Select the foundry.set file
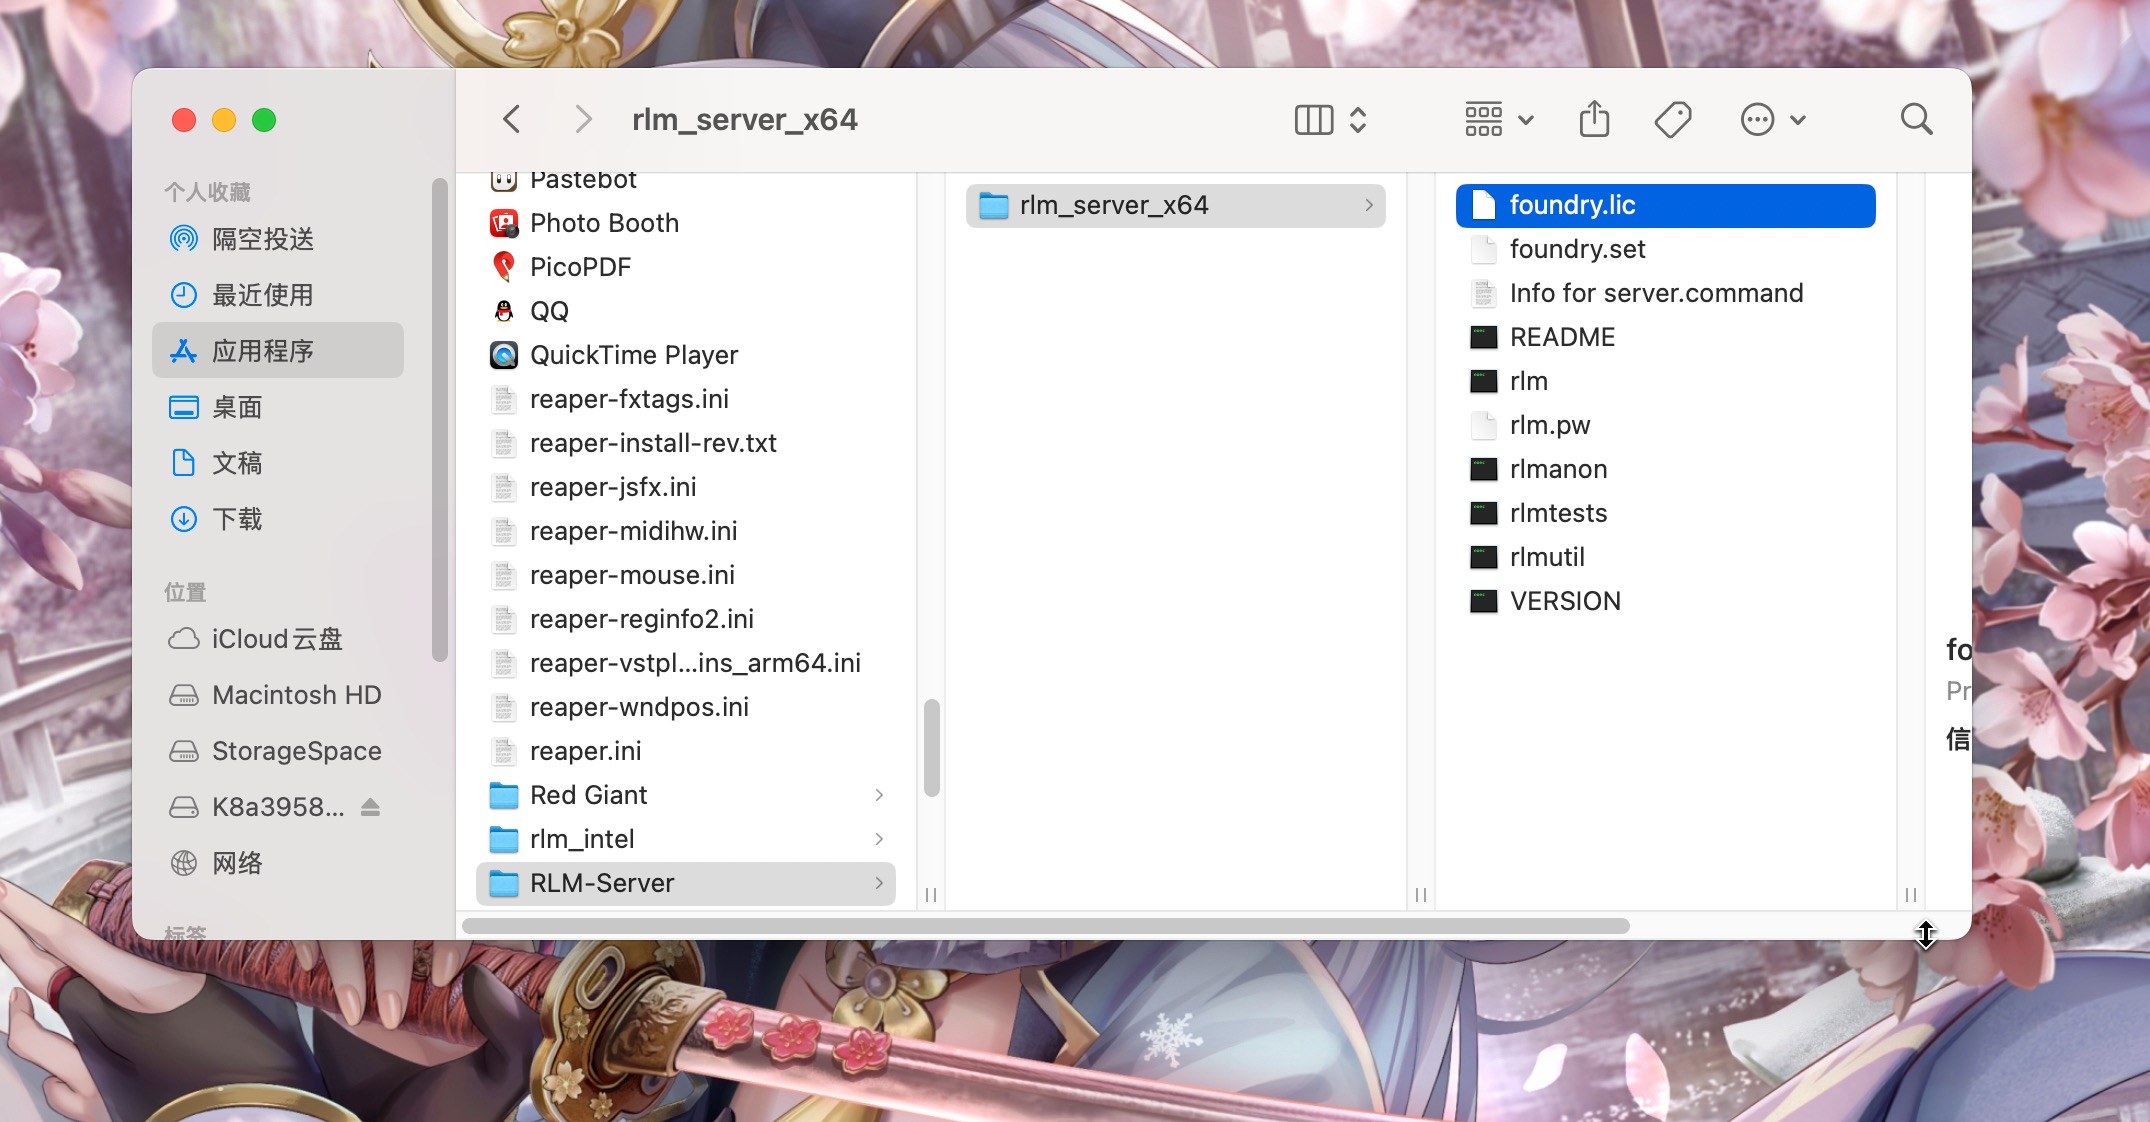 pos(1577,249)
